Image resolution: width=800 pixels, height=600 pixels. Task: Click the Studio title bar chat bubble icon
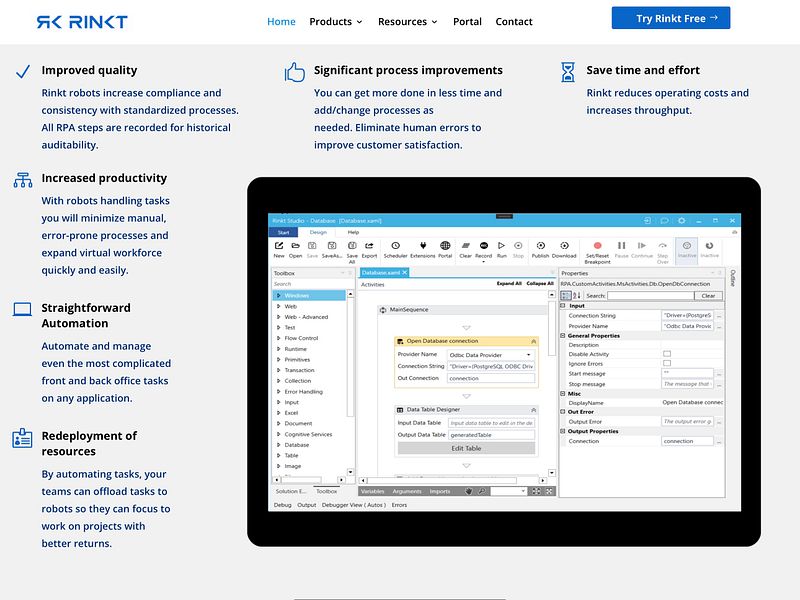tap(664, 220)
